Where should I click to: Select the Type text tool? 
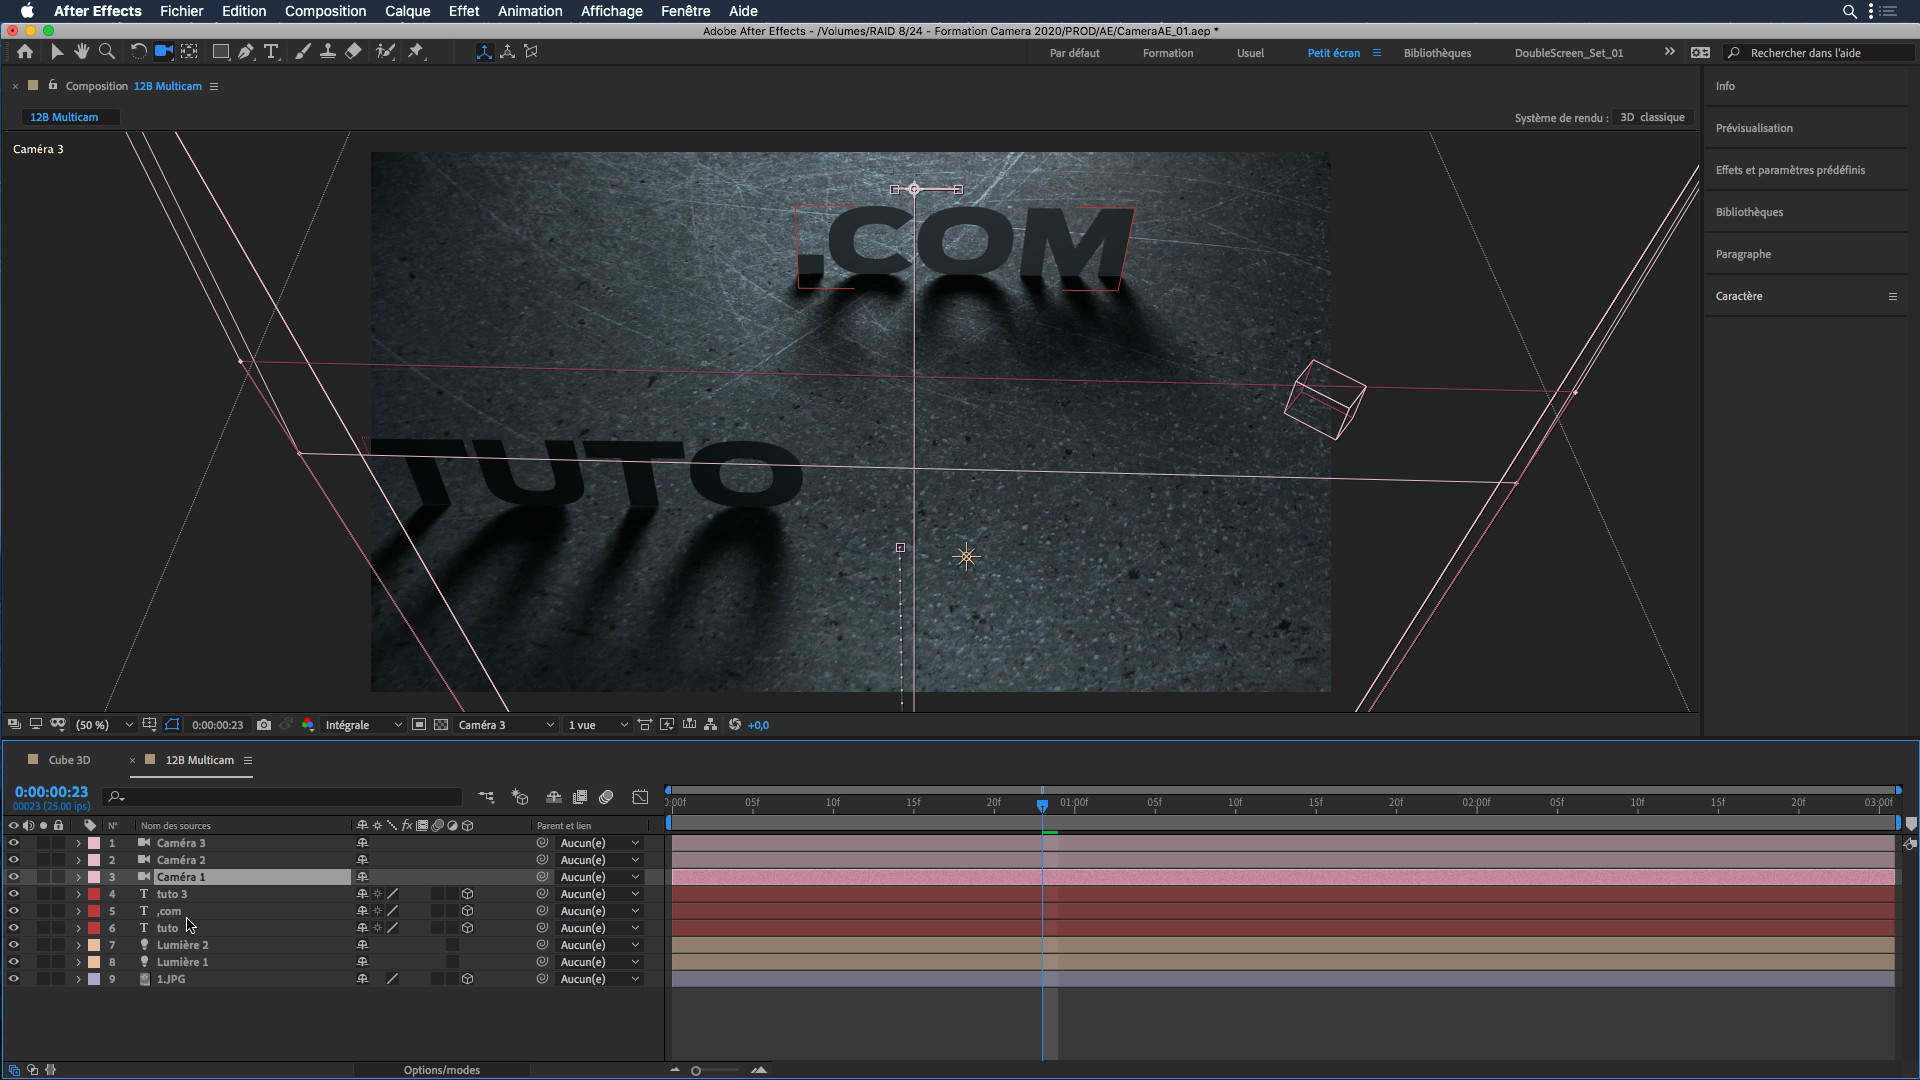click(271, 52)
